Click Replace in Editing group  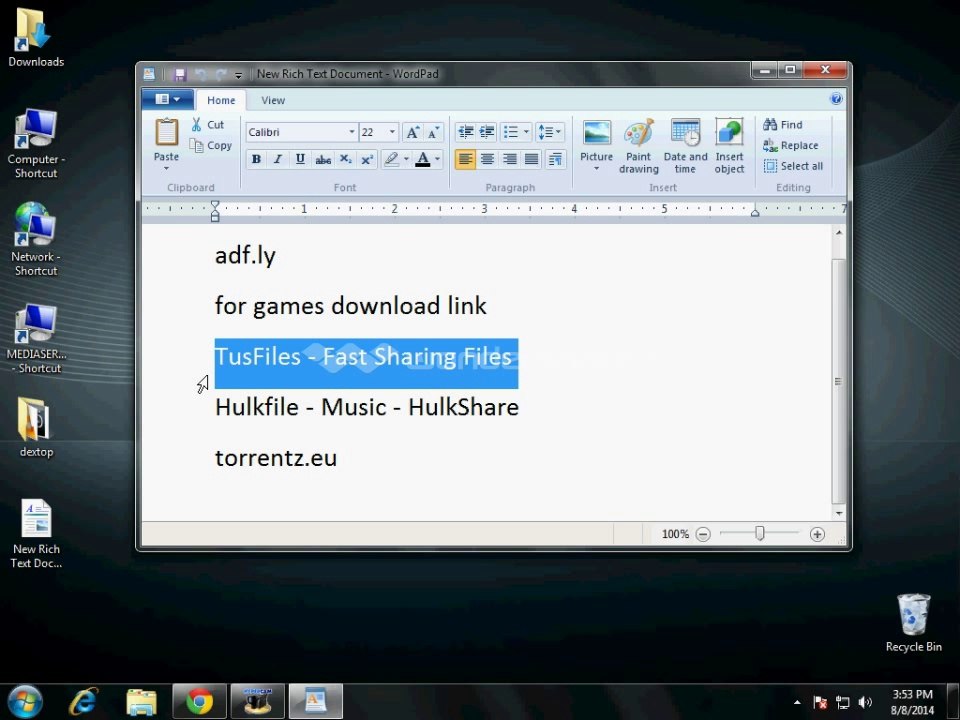pos(790,146)
